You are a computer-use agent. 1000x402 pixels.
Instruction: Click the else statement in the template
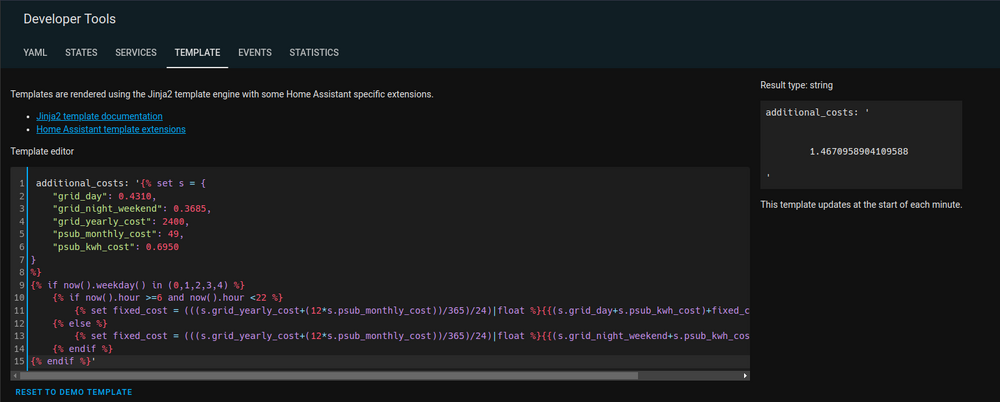click(x=76, y=323)
